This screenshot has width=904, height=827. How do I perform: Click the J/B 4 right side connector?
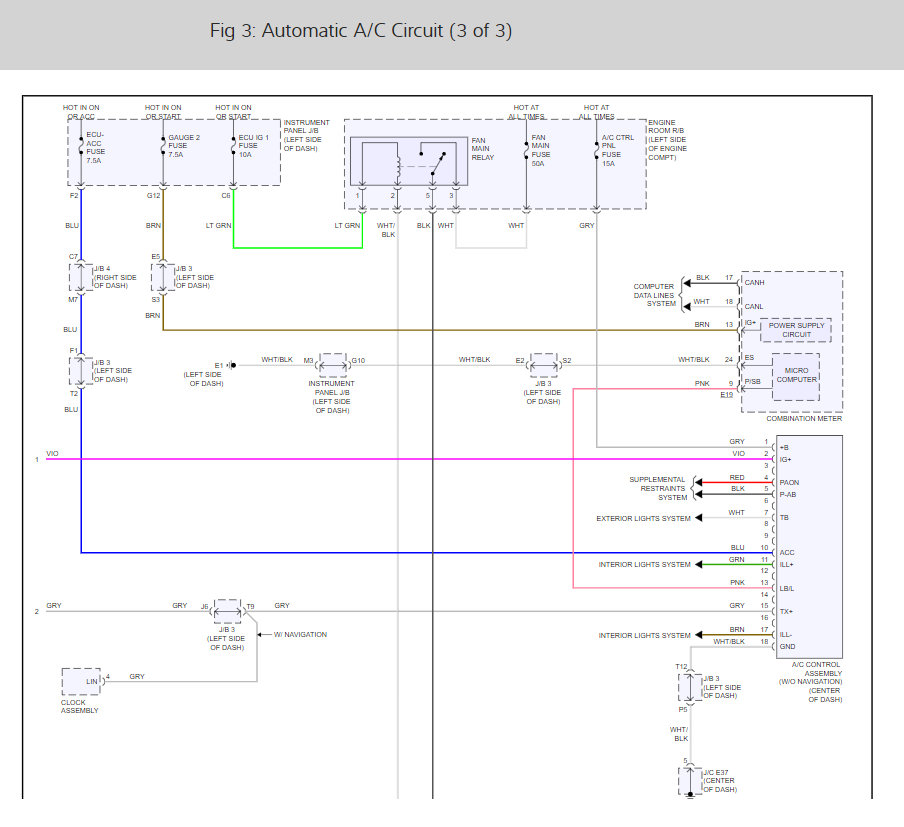pos(81,277)
